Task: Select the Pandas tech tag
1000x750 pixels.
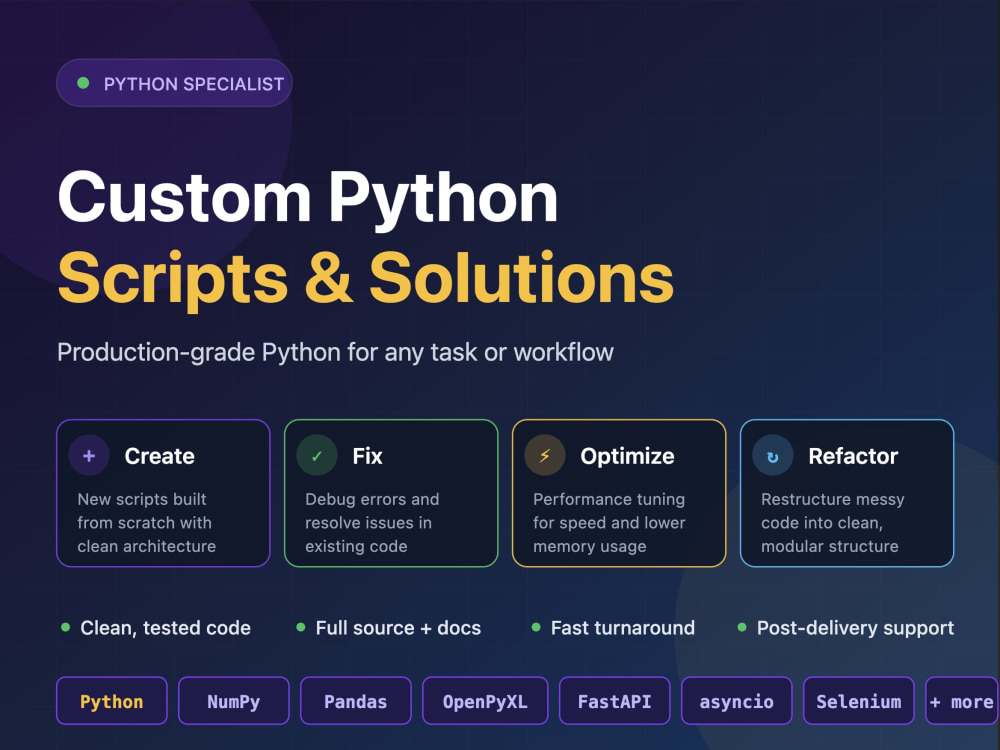Action: [356, 701]
